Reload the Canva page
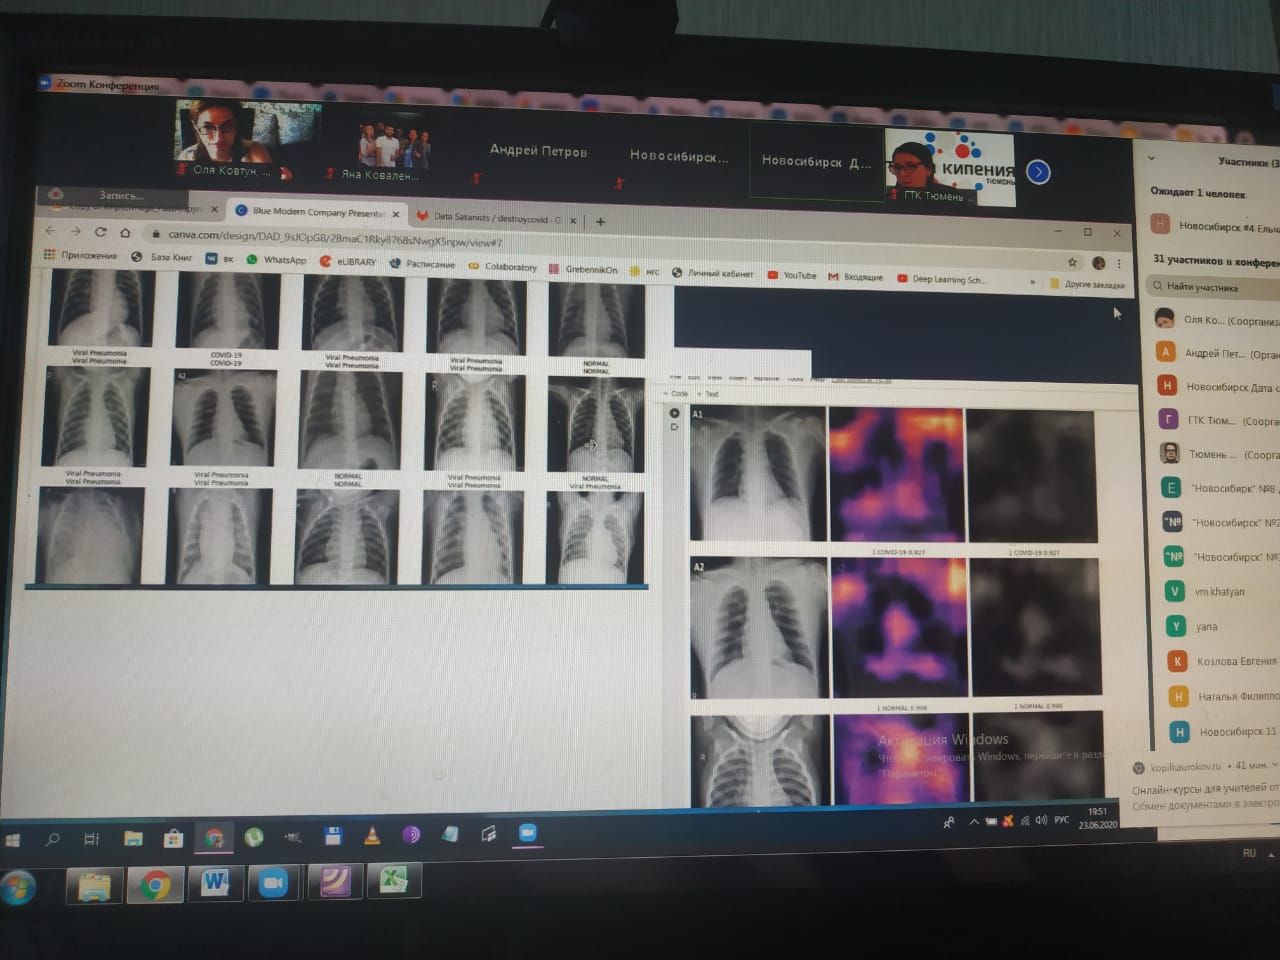Image resolution: width=1280 pixels, height=960 pixels. coord(100,231)
